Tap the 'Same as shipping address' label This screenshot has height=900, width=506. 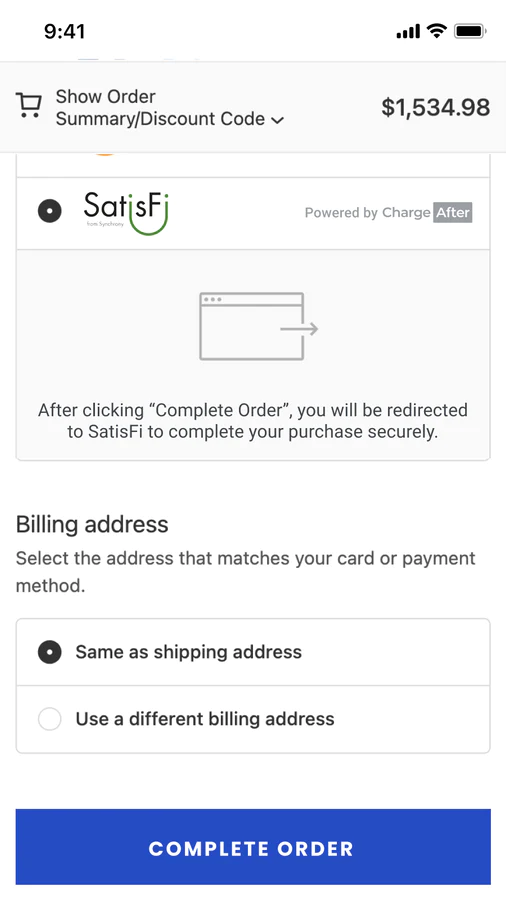189,652
